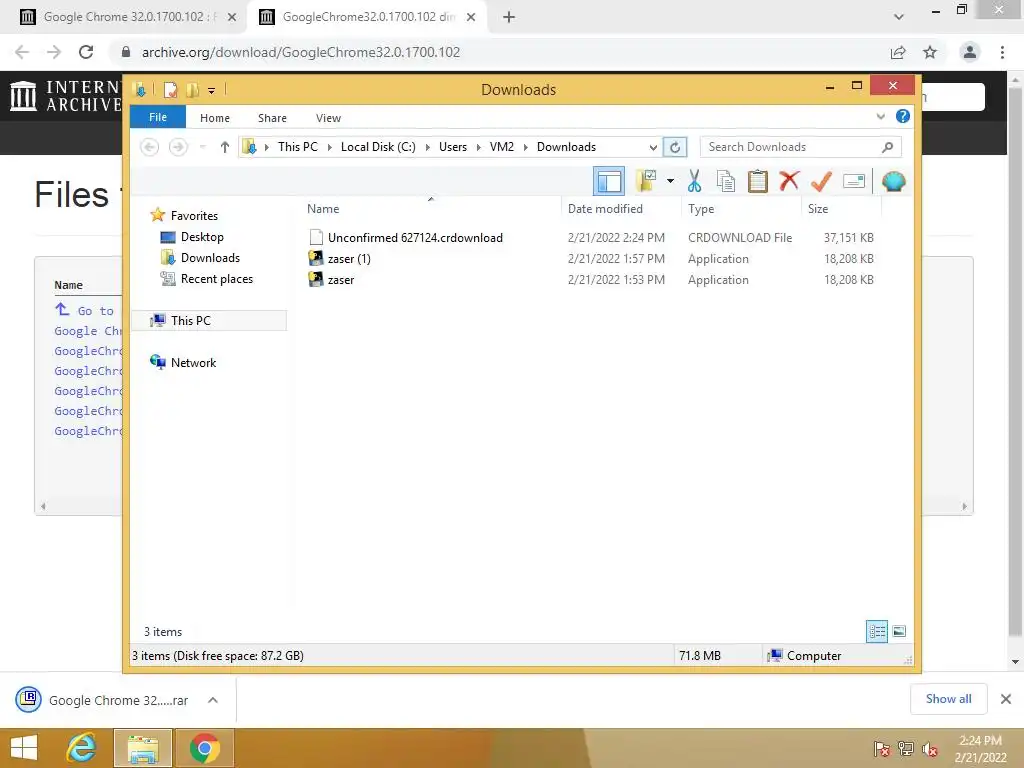Click the folder options icon with checkmark
Image resolution: width=1024 pixels, height=768 pixels.
click(x=646, y=181)
